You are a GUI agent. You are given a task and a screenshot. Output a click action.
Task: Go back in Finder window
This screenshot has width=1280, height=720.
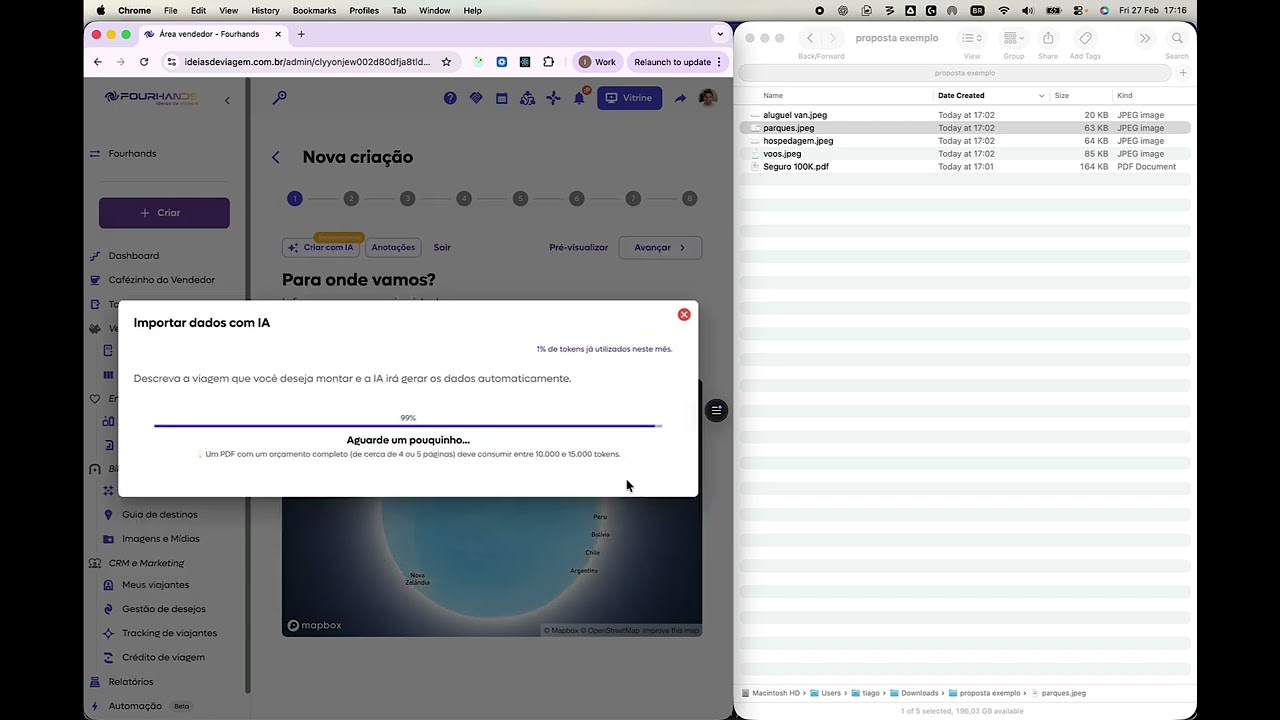click(x=810, y=38)
